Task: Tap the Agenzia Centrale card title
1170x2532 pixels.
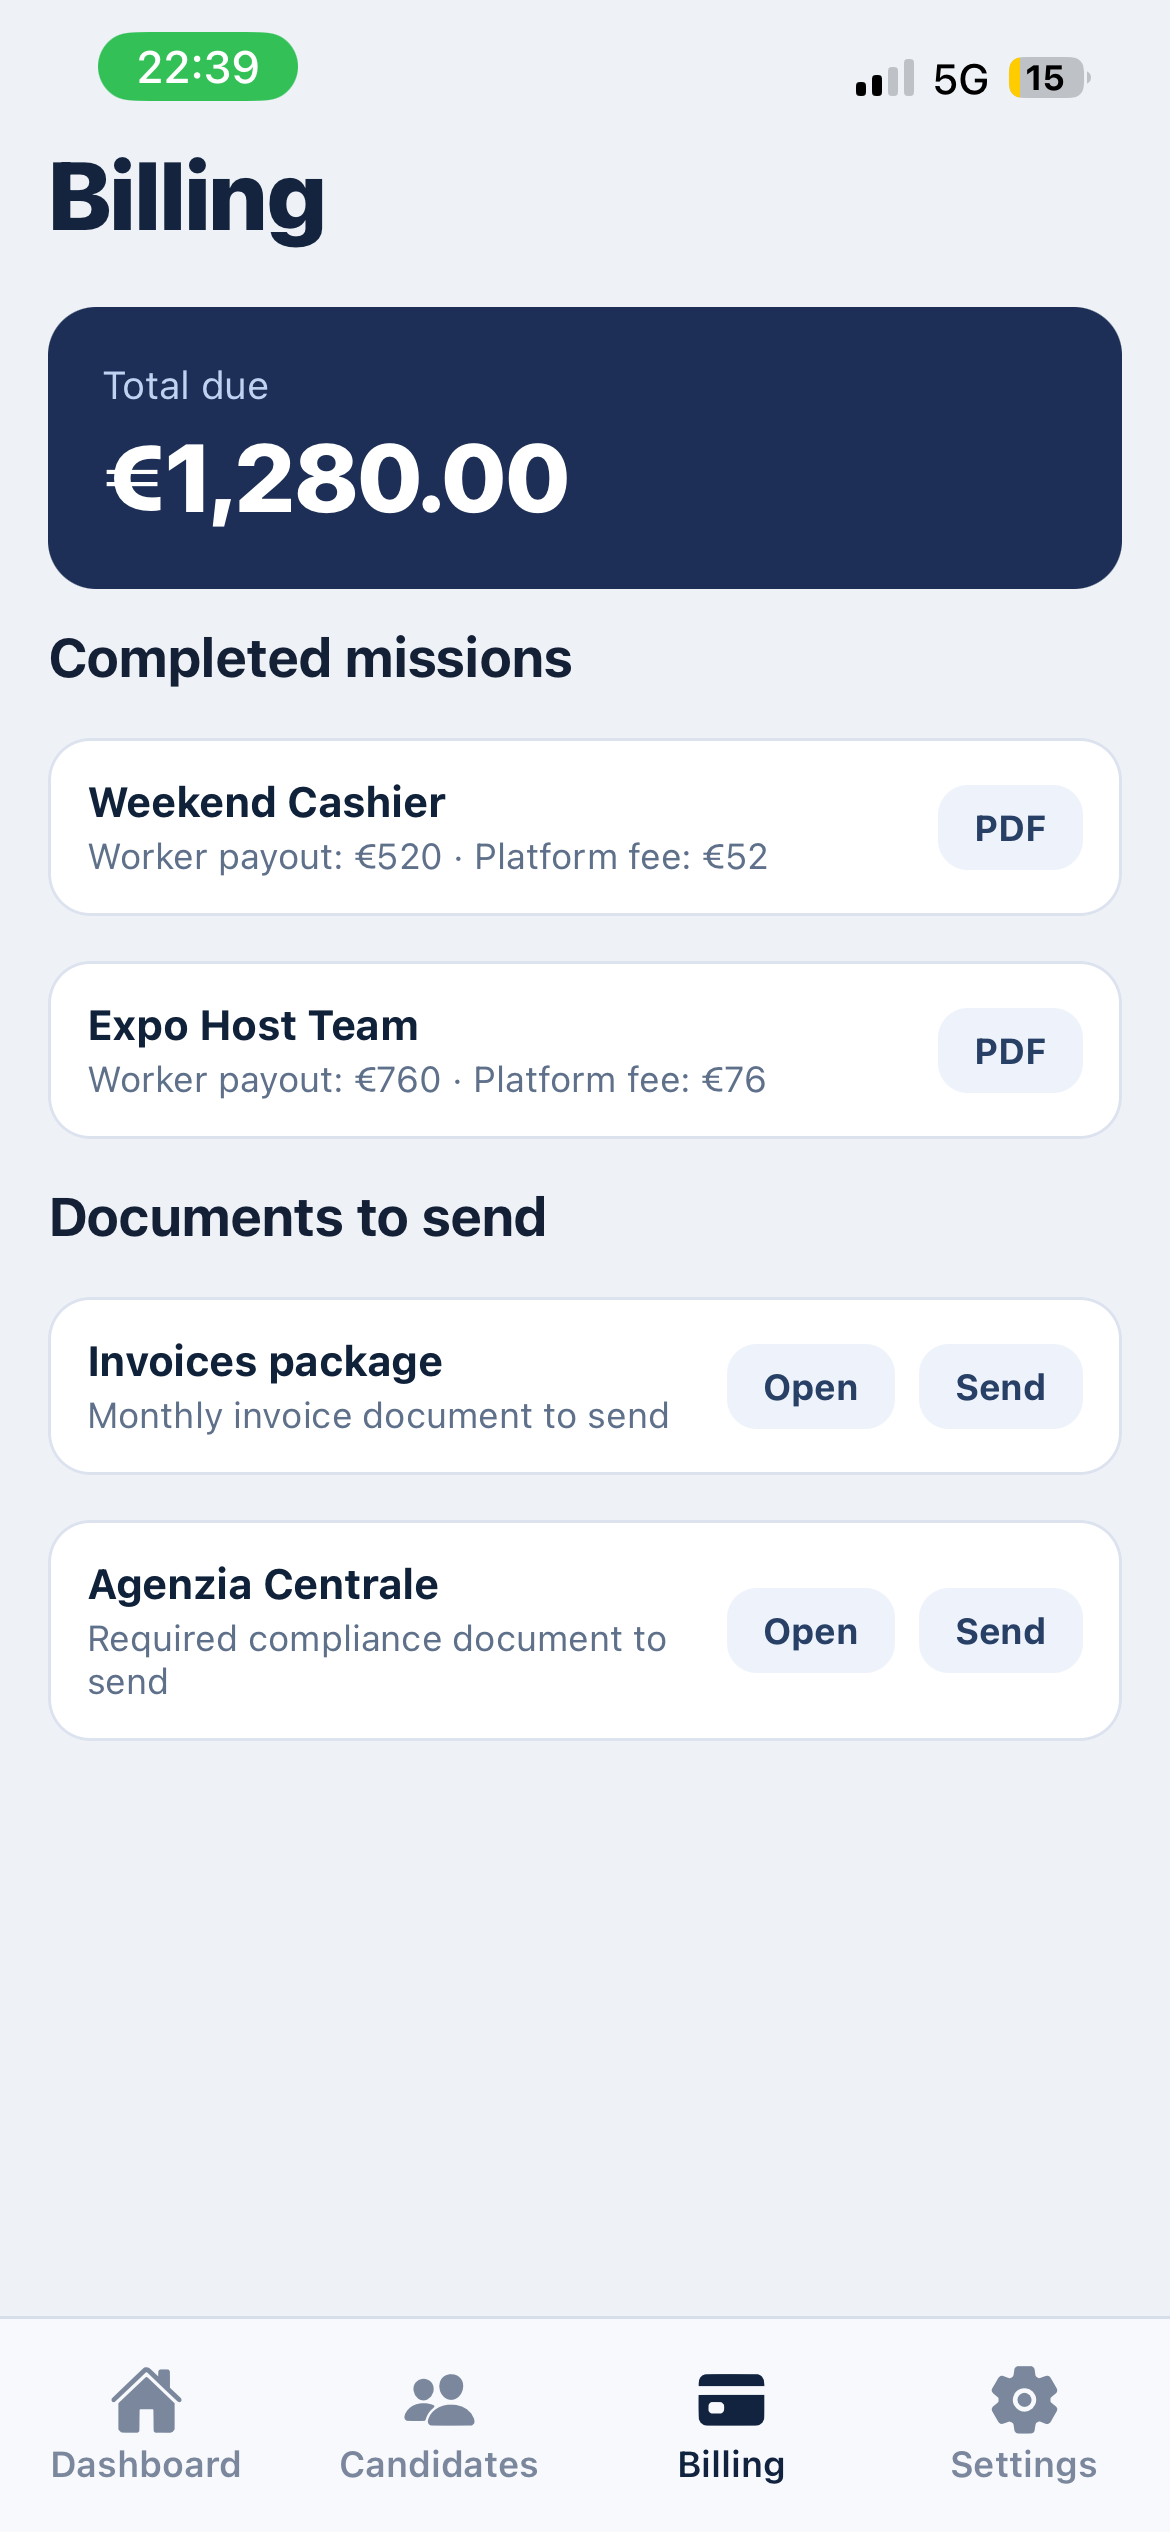Action: coord(263,1585)
